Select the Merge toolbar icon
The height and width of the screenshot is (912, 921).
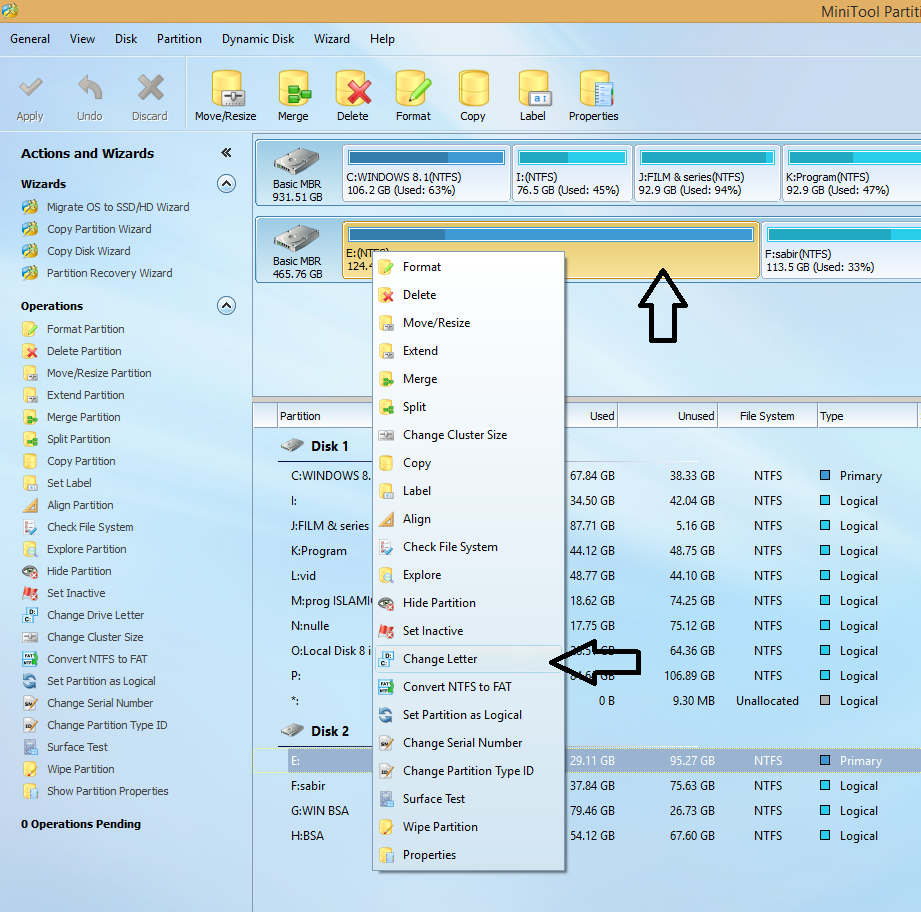tap(293, 97)
